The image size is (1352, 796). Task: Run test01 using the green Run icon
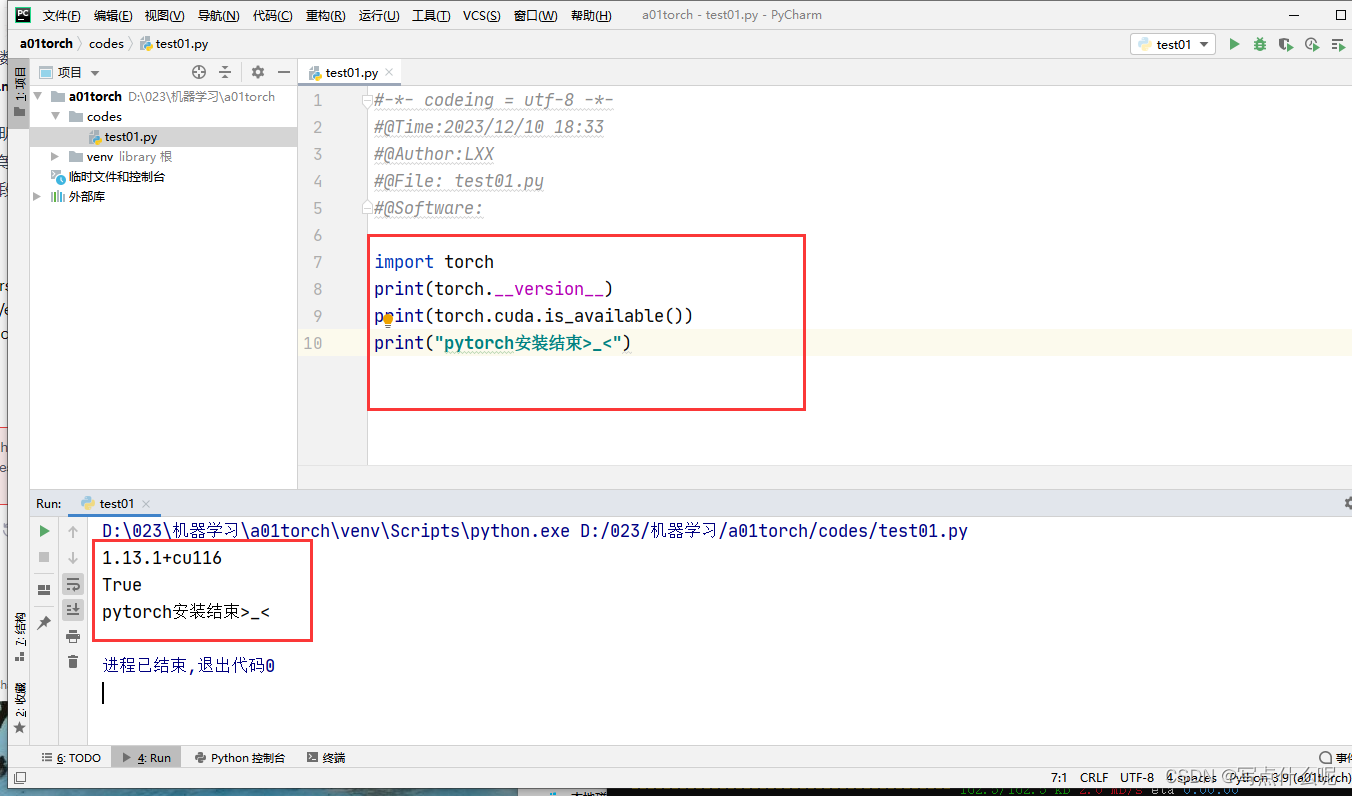point(1234,44)
